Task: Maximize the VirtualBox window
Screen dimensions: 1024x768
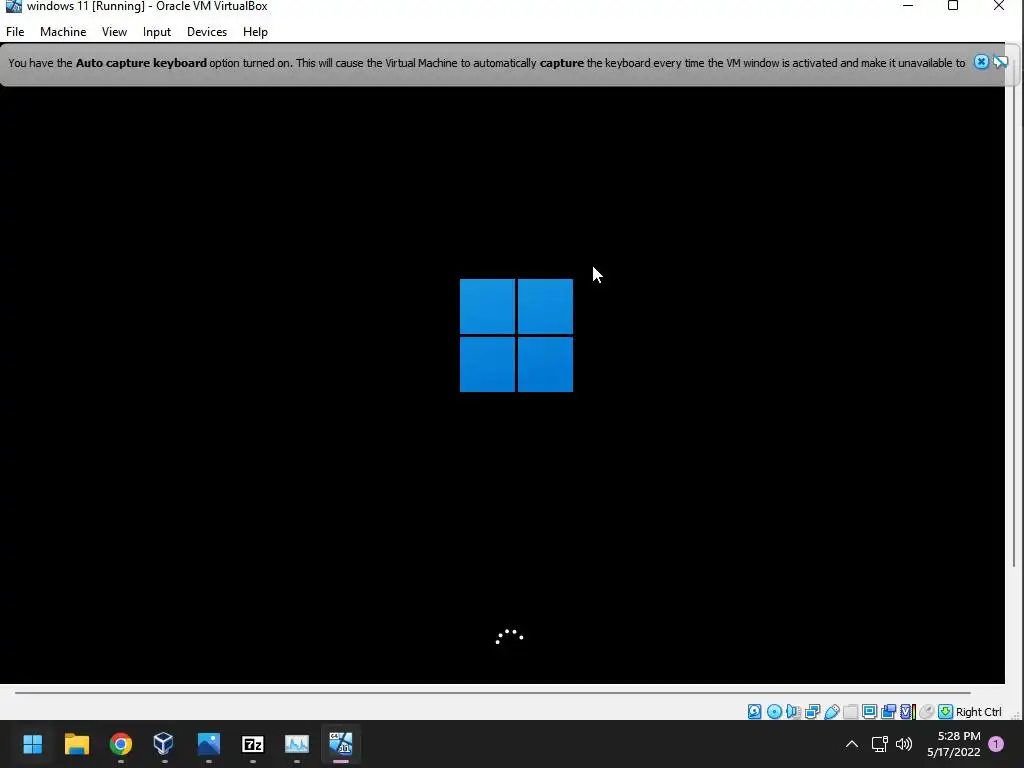Action: pos(953,6)
